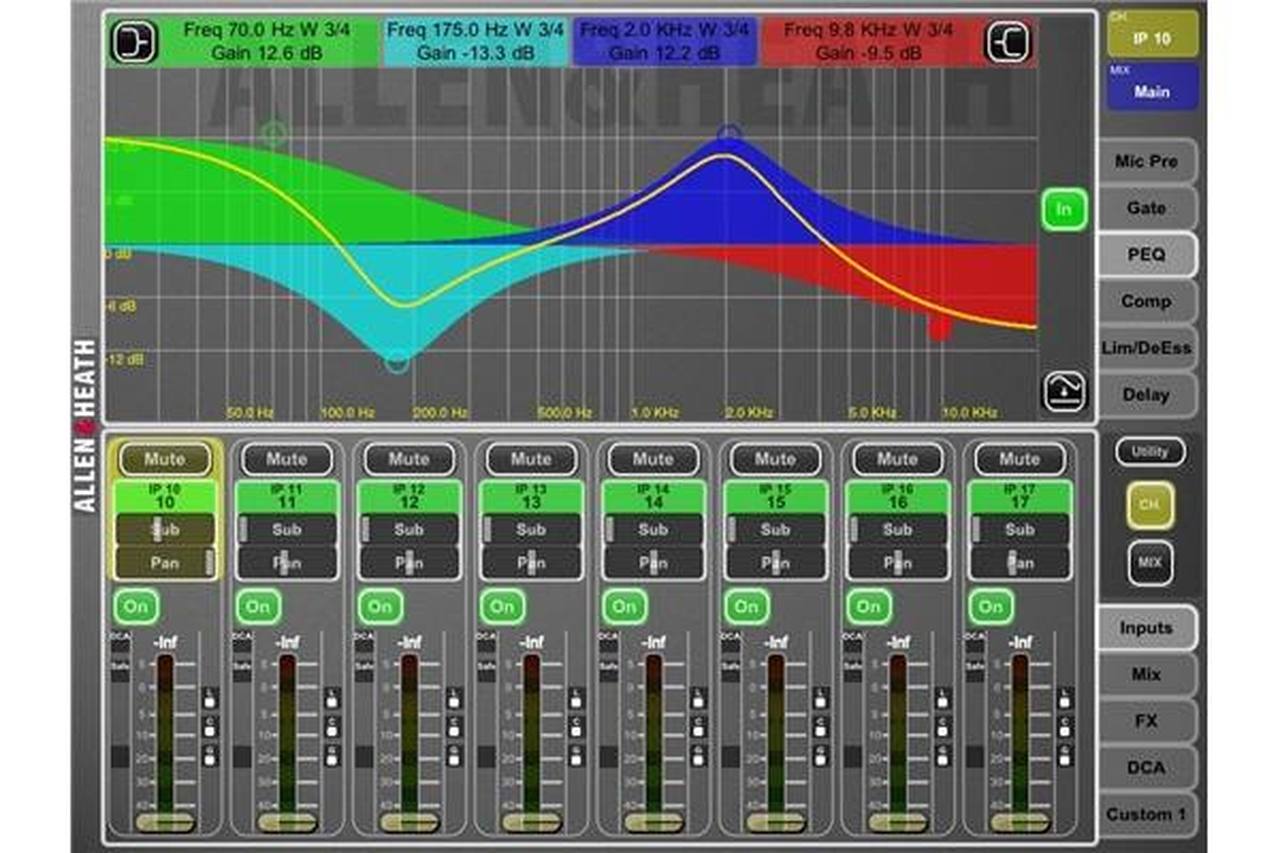Open the FX layer tab
This screenshot has height=853, width=1280.
tap(1146, 721)
